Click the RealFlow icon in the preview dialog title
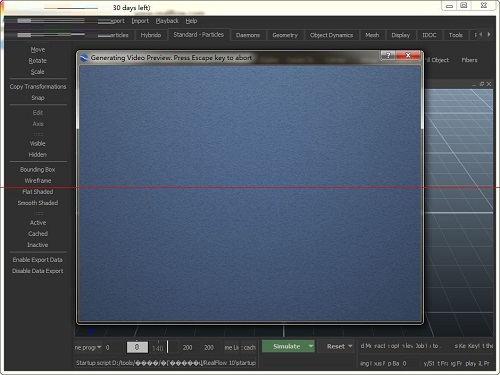Image resolution: width=500 pixels, height=375 pixels. (84, 58)
